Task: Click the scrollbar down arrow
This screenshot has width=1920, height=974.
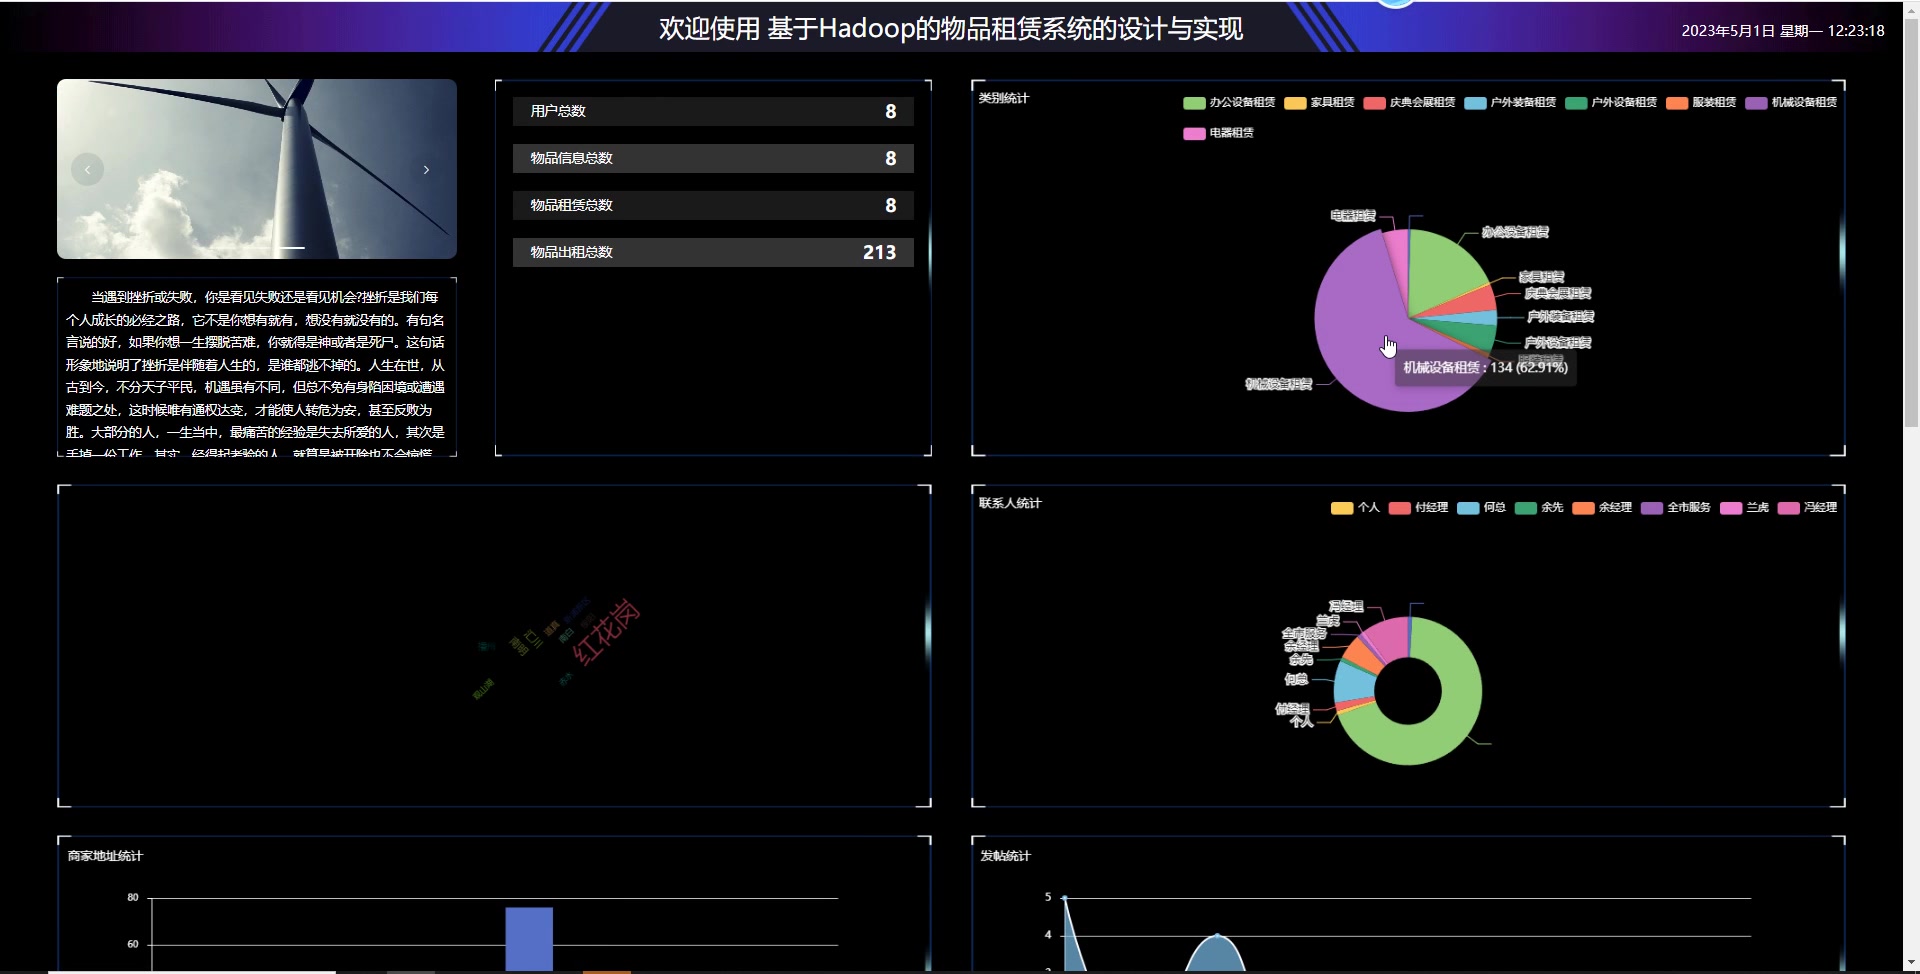Action: click(1911, 964)
